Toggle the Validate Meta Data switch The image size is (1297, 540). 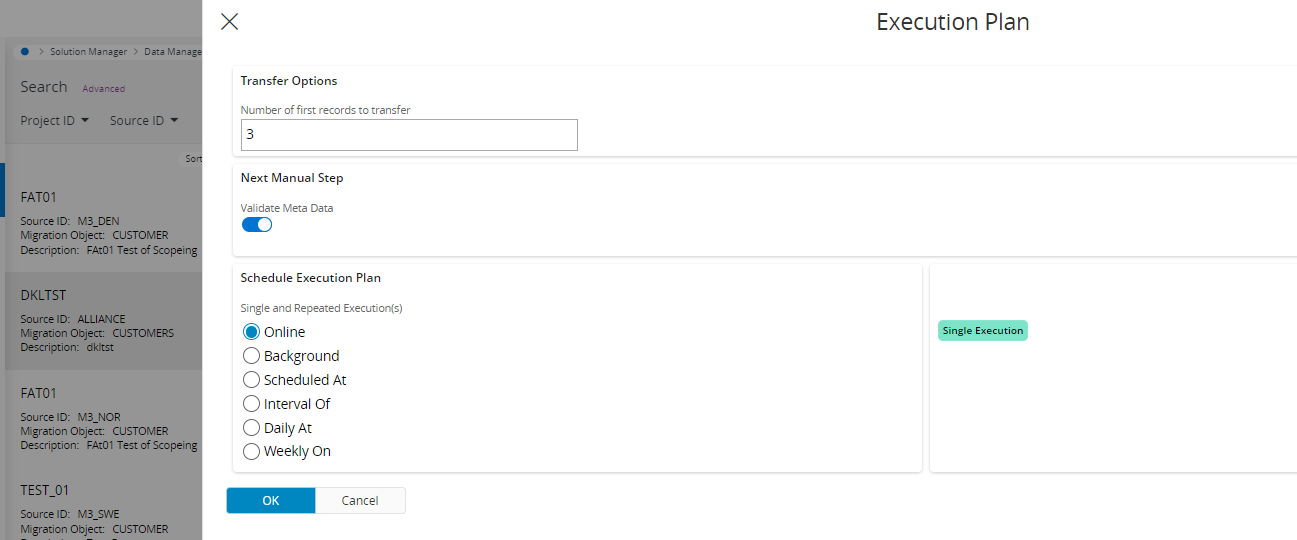257,224
